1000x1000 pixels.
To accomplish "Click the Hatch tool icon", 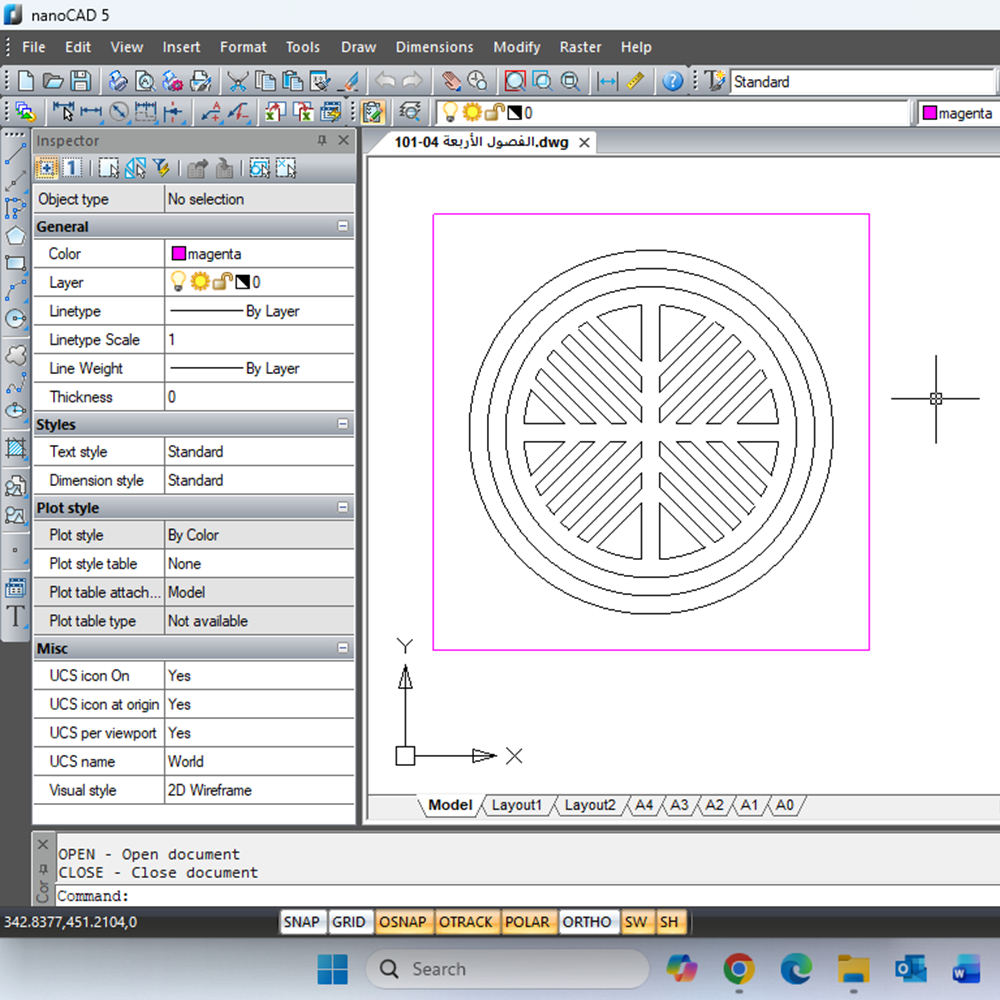I will [x=15, y=448].
